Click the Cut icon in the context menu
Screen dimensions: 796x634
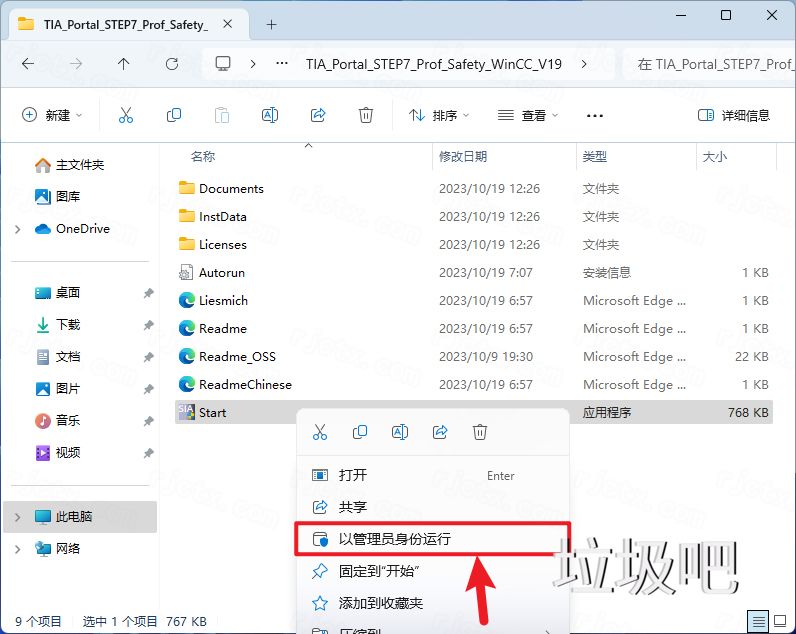point(320,432)
